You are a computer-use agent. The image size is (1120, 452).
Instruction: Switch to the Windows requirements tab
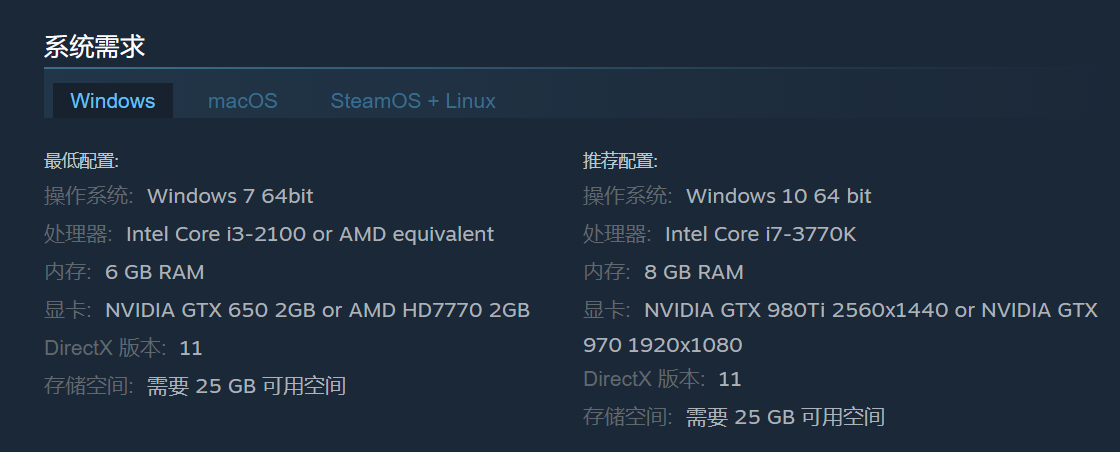pyautogui.click(x=113, y=101)
